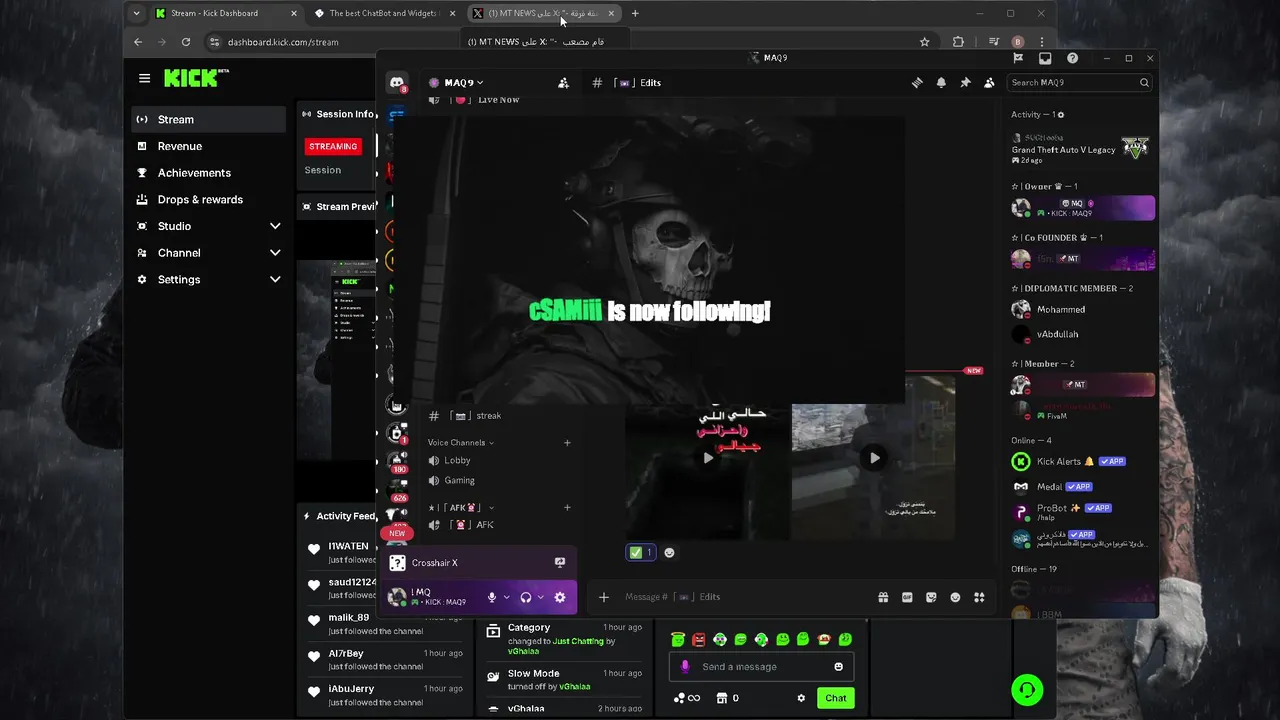Deafen with headphones icon in Discord
The image size is (1280, 720).
(x=526, y=597)
